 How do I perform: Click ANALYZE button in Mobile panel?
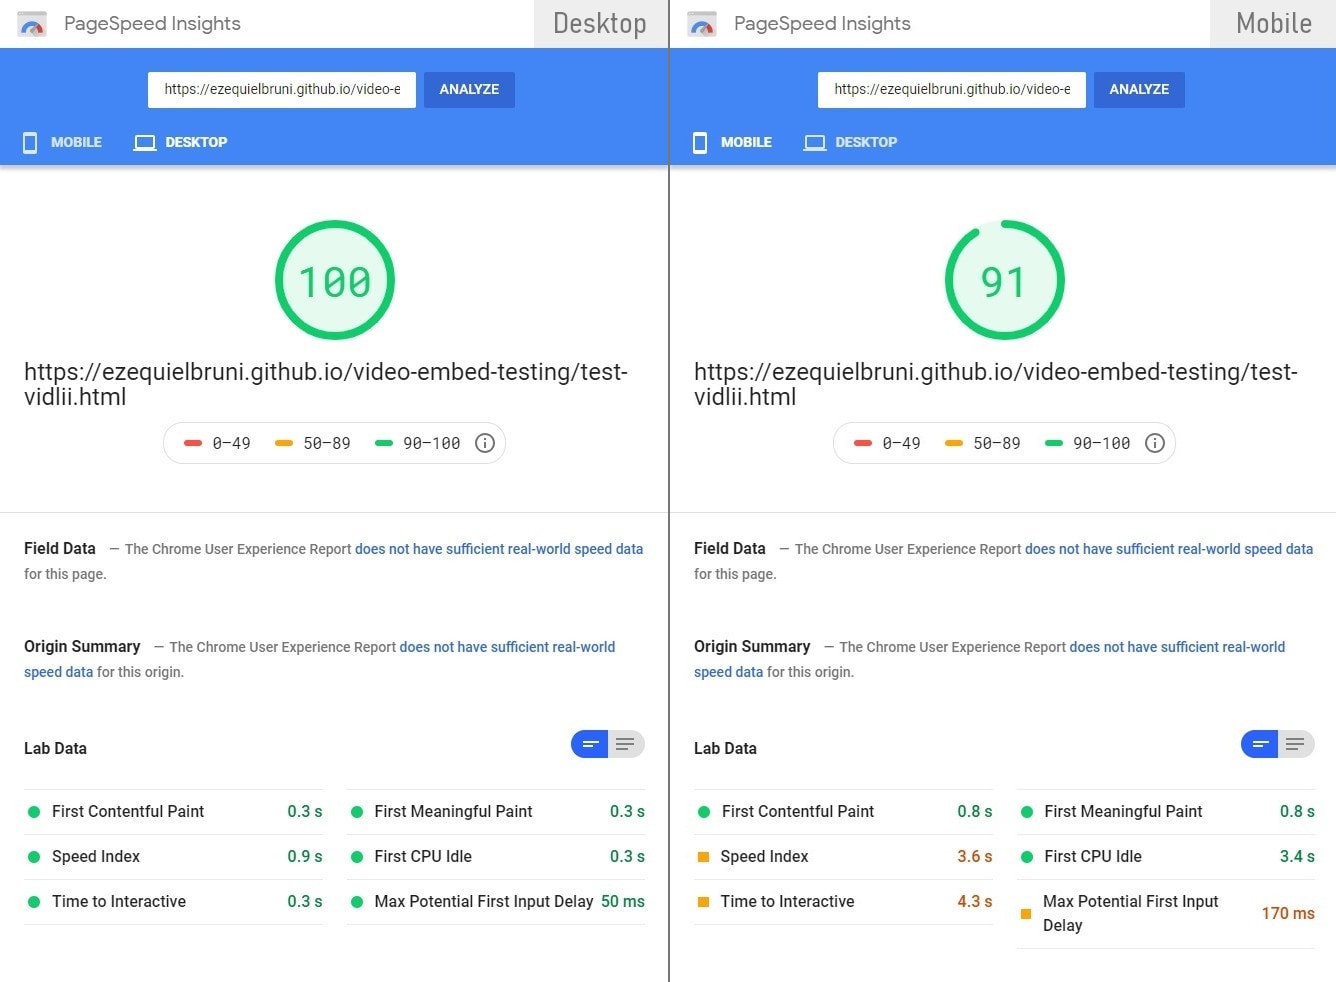click(1139, 89)
